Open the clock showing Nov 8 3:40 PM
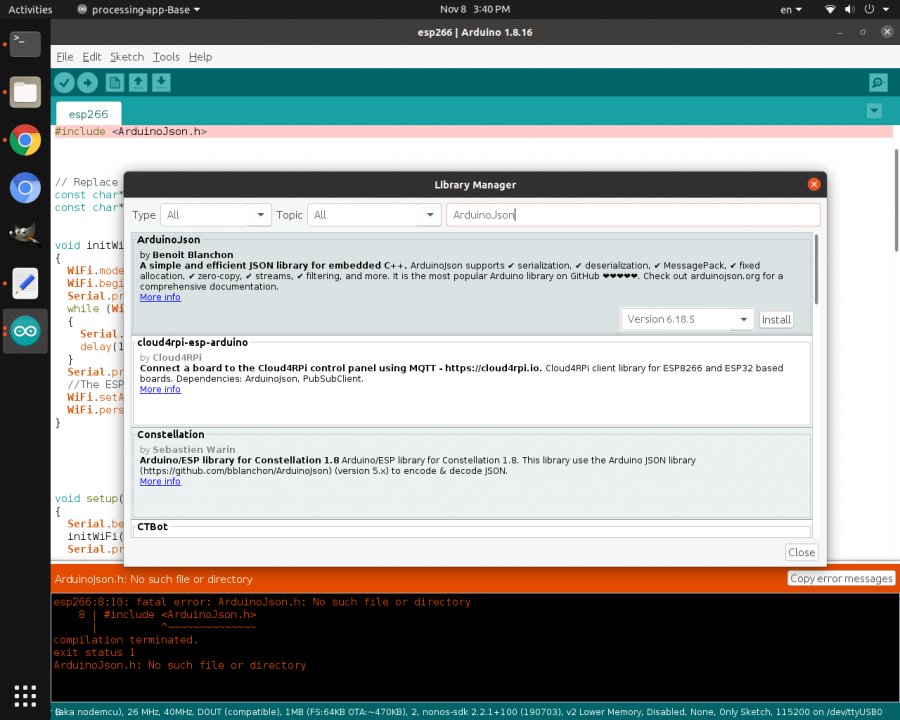The image size is (900, 720). click(475, 10)
